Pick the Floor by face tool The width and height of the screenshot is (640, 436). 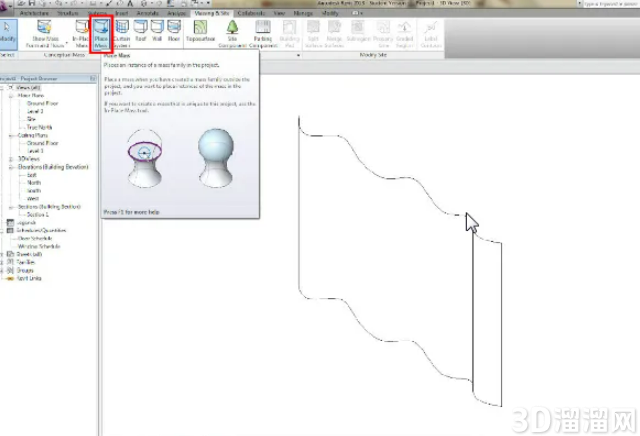[174, 31]
